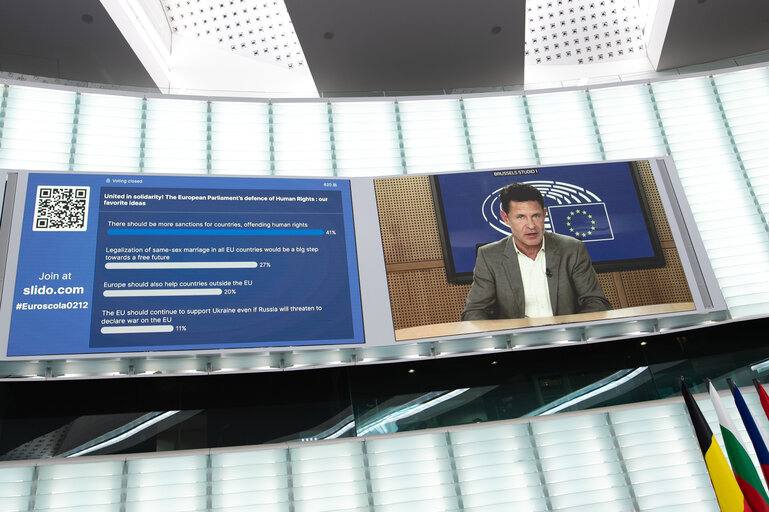Click the 20% result bar
Screen dimensions: 769x512
(x=162, y=292)
